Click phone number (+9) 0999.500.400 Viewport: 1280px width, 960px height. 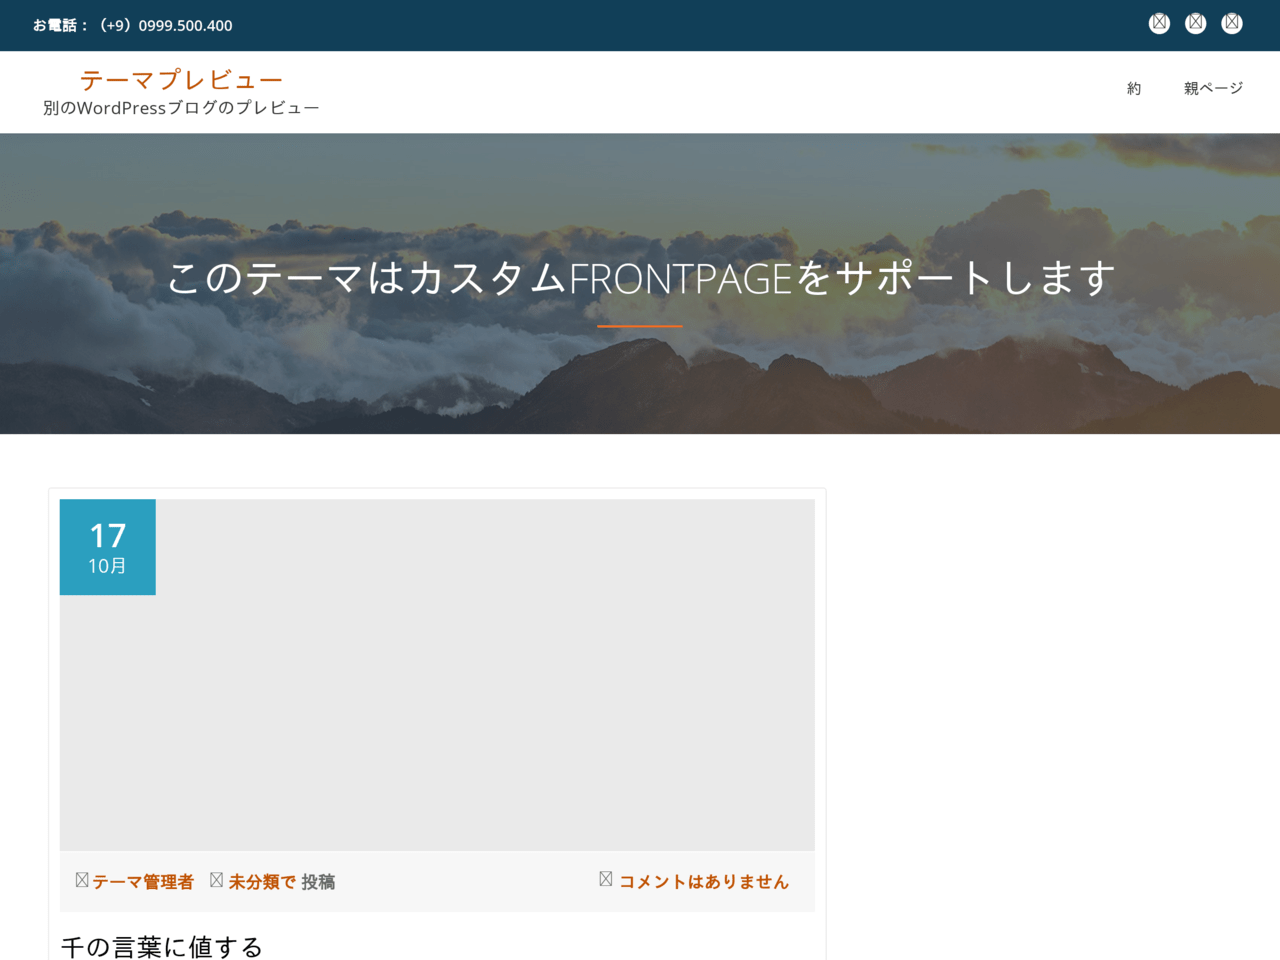(x=166, y=26)
